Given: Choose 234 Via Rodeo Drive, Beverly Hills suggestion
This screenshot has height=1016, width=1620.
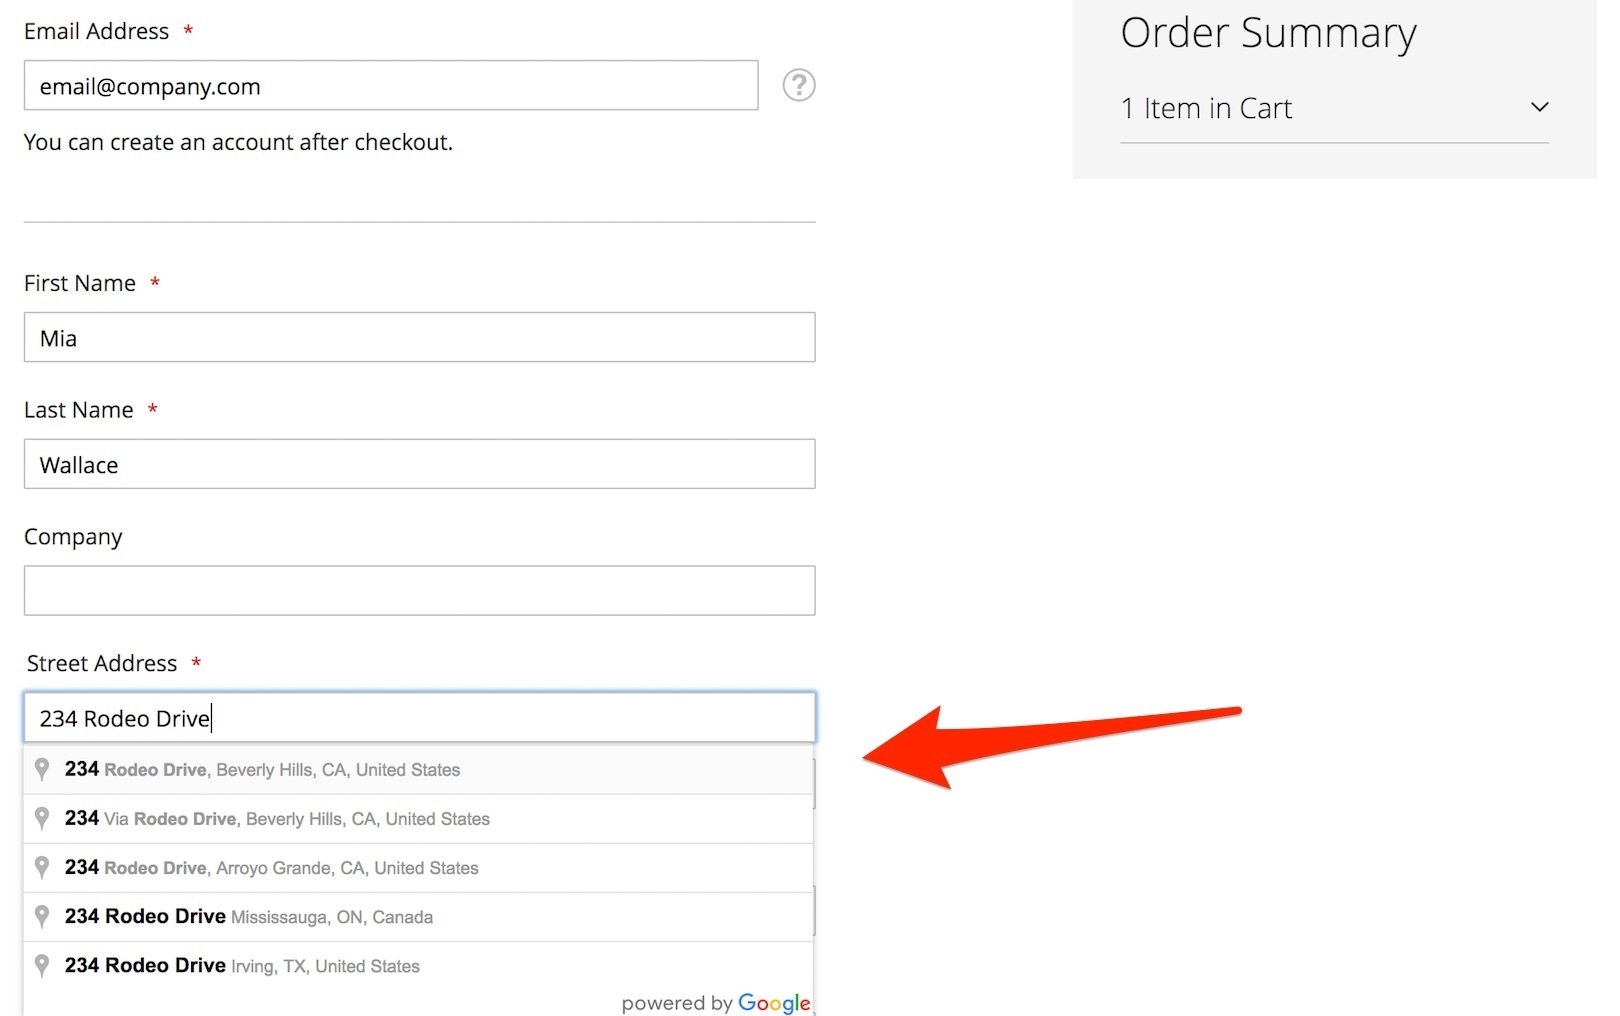Looking at the screenshot, I should tap(277, 819).
